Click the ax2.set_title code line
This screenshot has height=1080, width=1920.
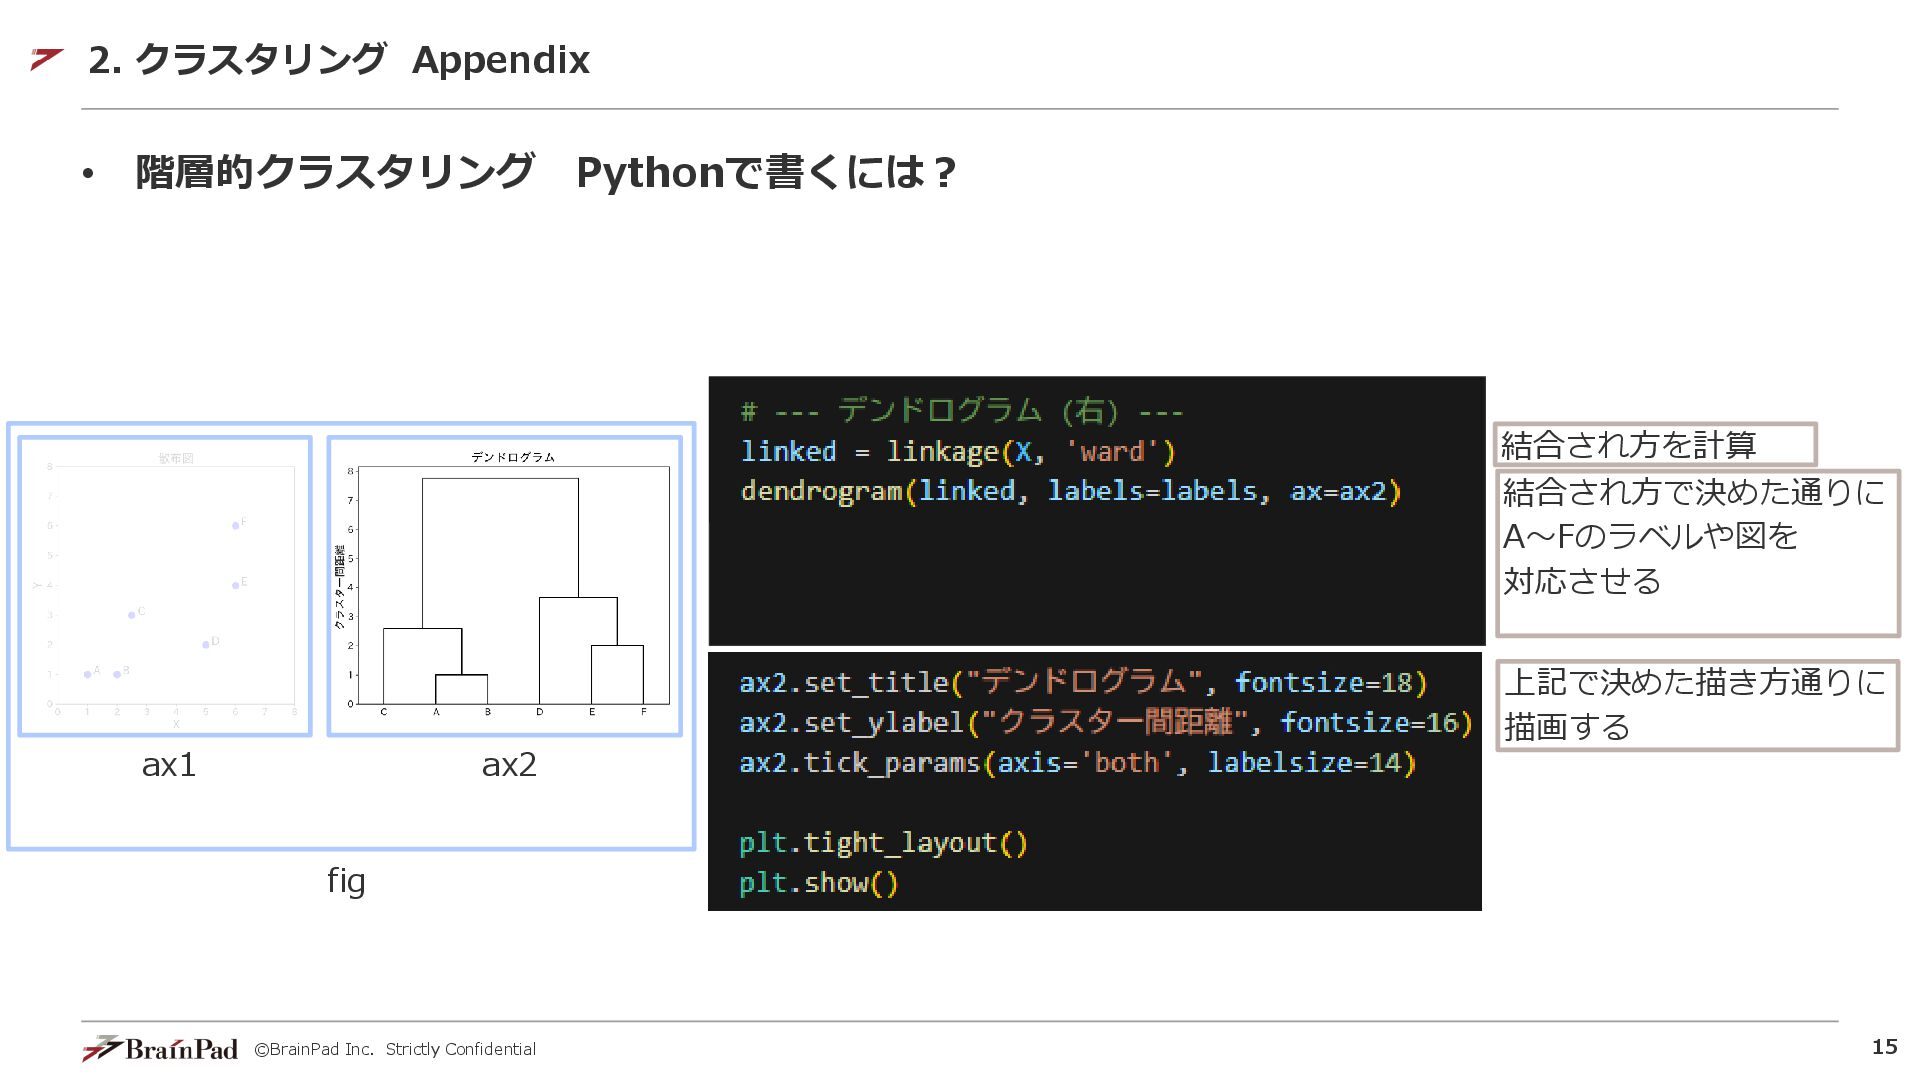pos(1083,683)
